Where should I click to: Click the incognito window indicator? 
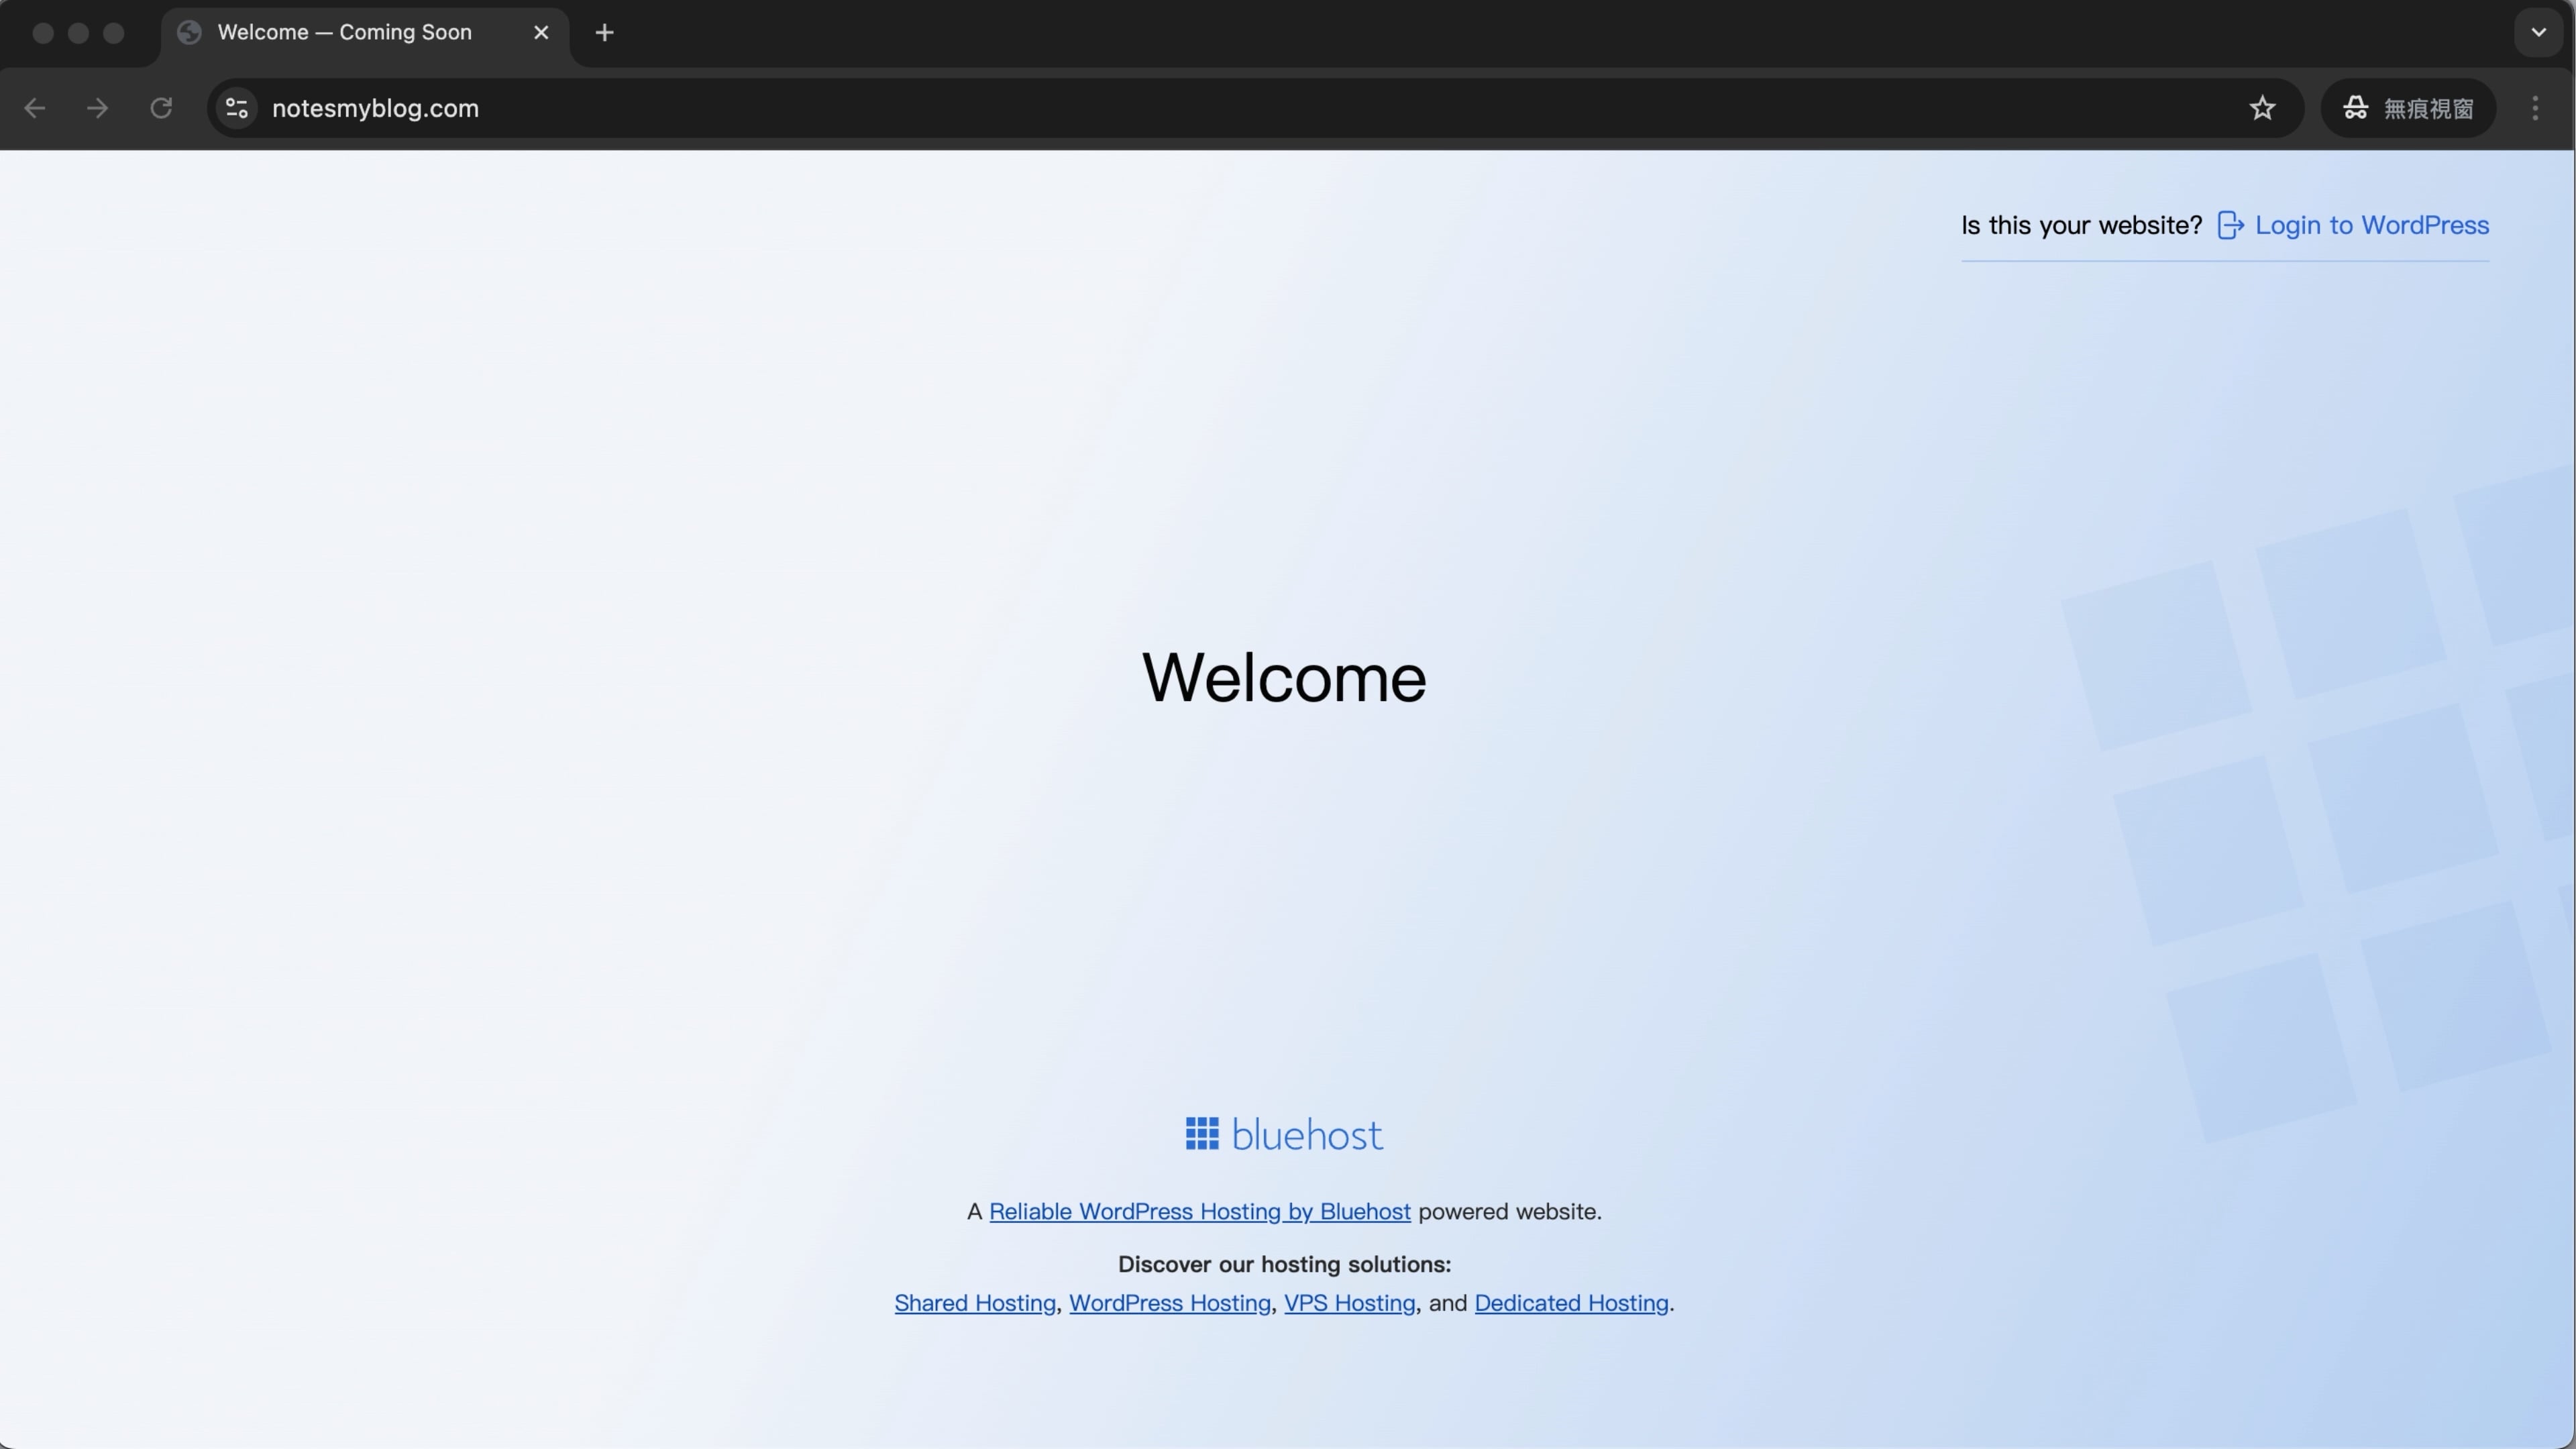(2408, 108)
